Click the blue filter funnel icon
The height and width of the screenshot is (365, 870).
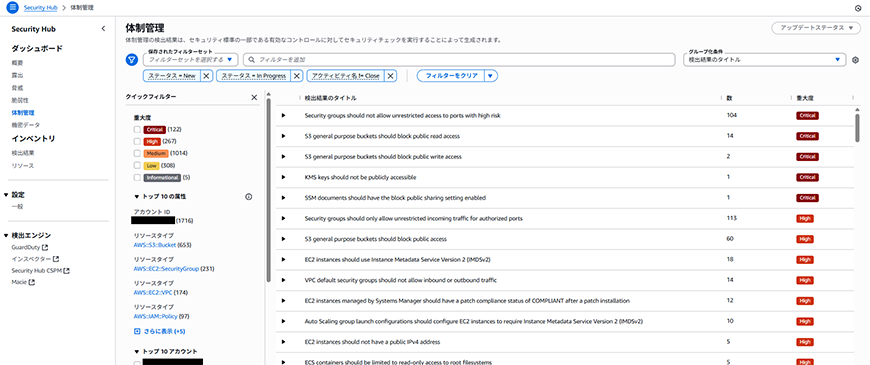tap(131, 59)
